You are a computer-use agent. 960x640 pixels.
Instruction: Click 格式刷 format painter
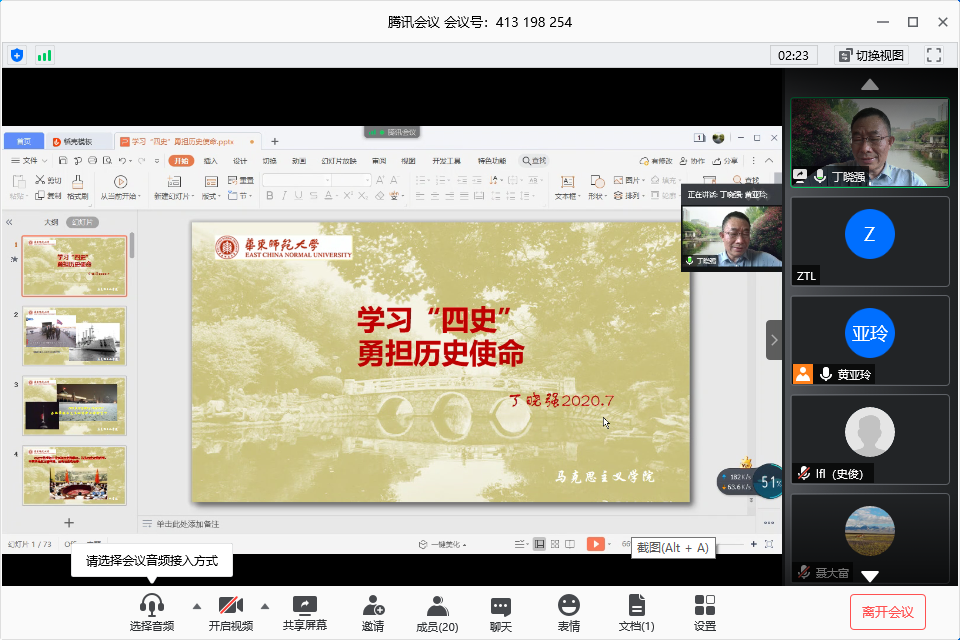click(78, 187)
